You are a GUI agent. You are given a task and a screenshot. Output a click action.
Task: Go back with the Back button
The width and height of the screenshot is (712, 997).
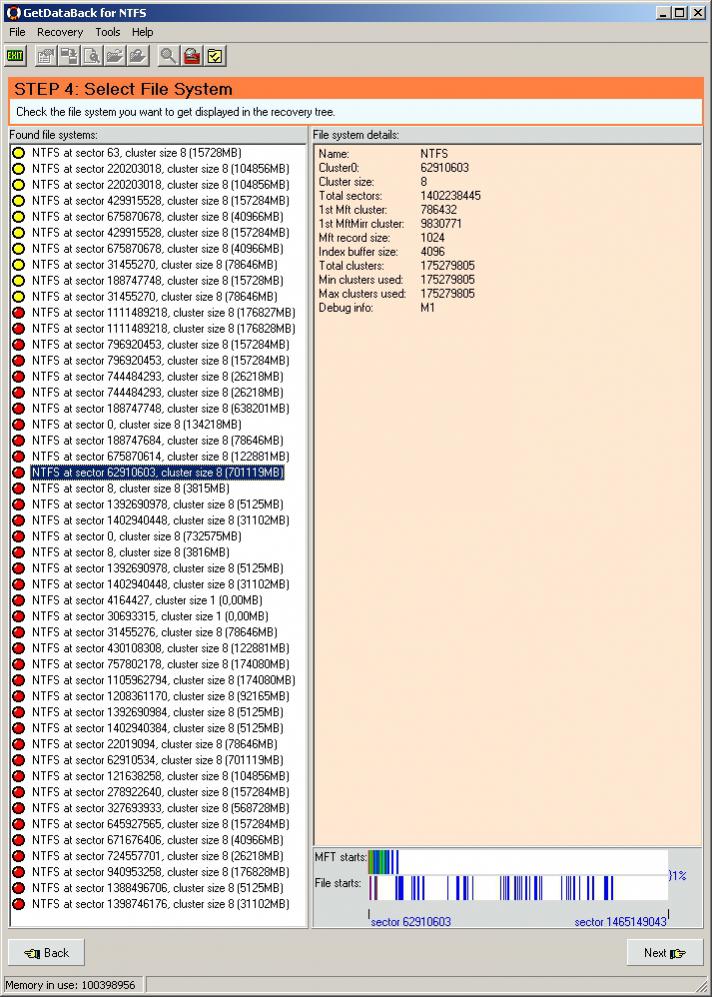point(46,952)
